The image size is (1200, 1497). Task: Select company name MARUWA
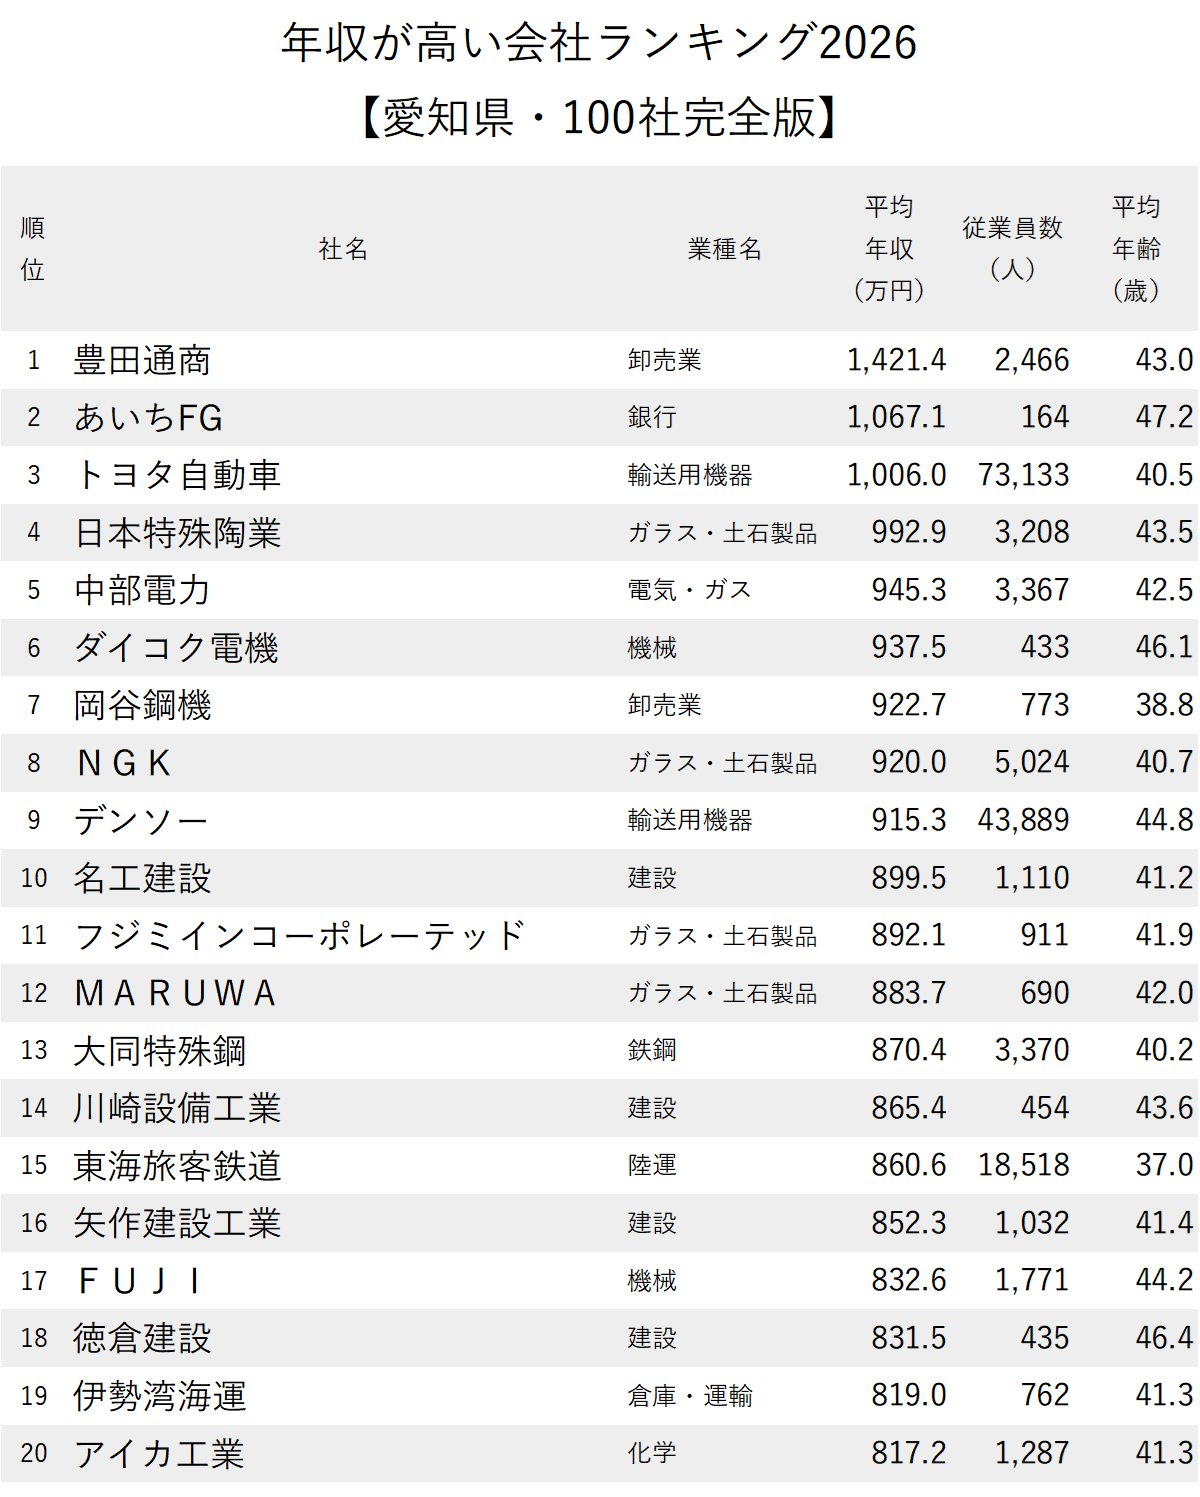pos(175,993)
